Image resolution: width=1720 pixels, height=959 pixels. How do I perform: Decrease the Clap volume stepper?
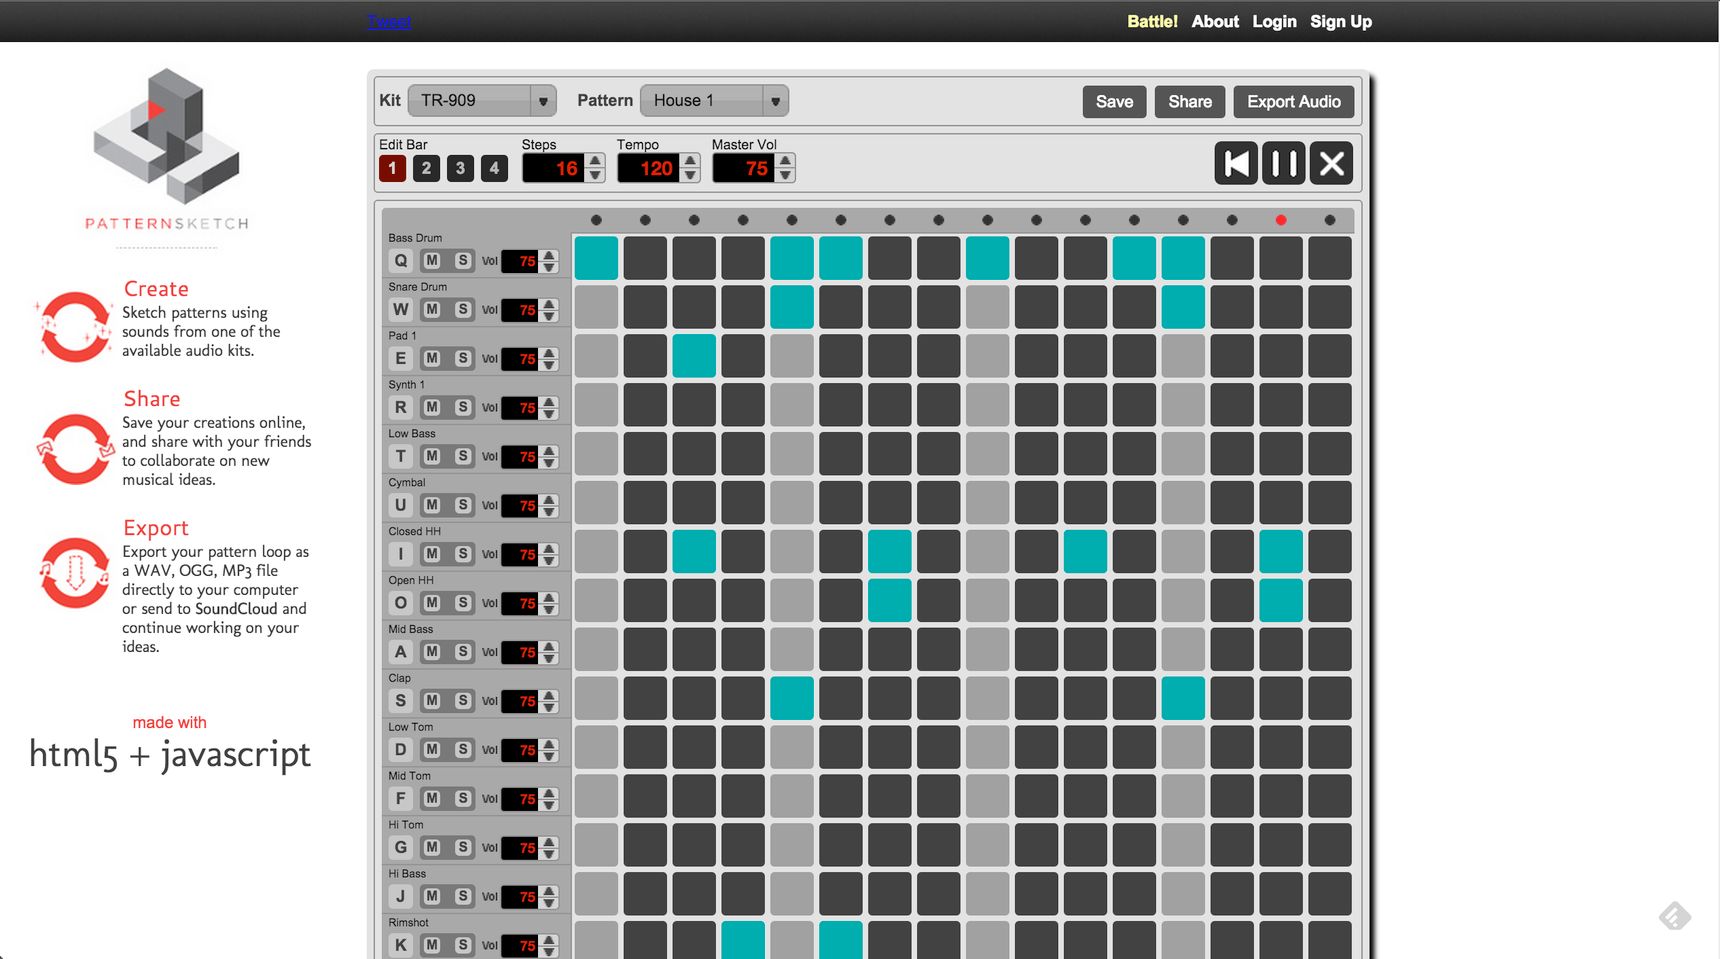(549, 707)
